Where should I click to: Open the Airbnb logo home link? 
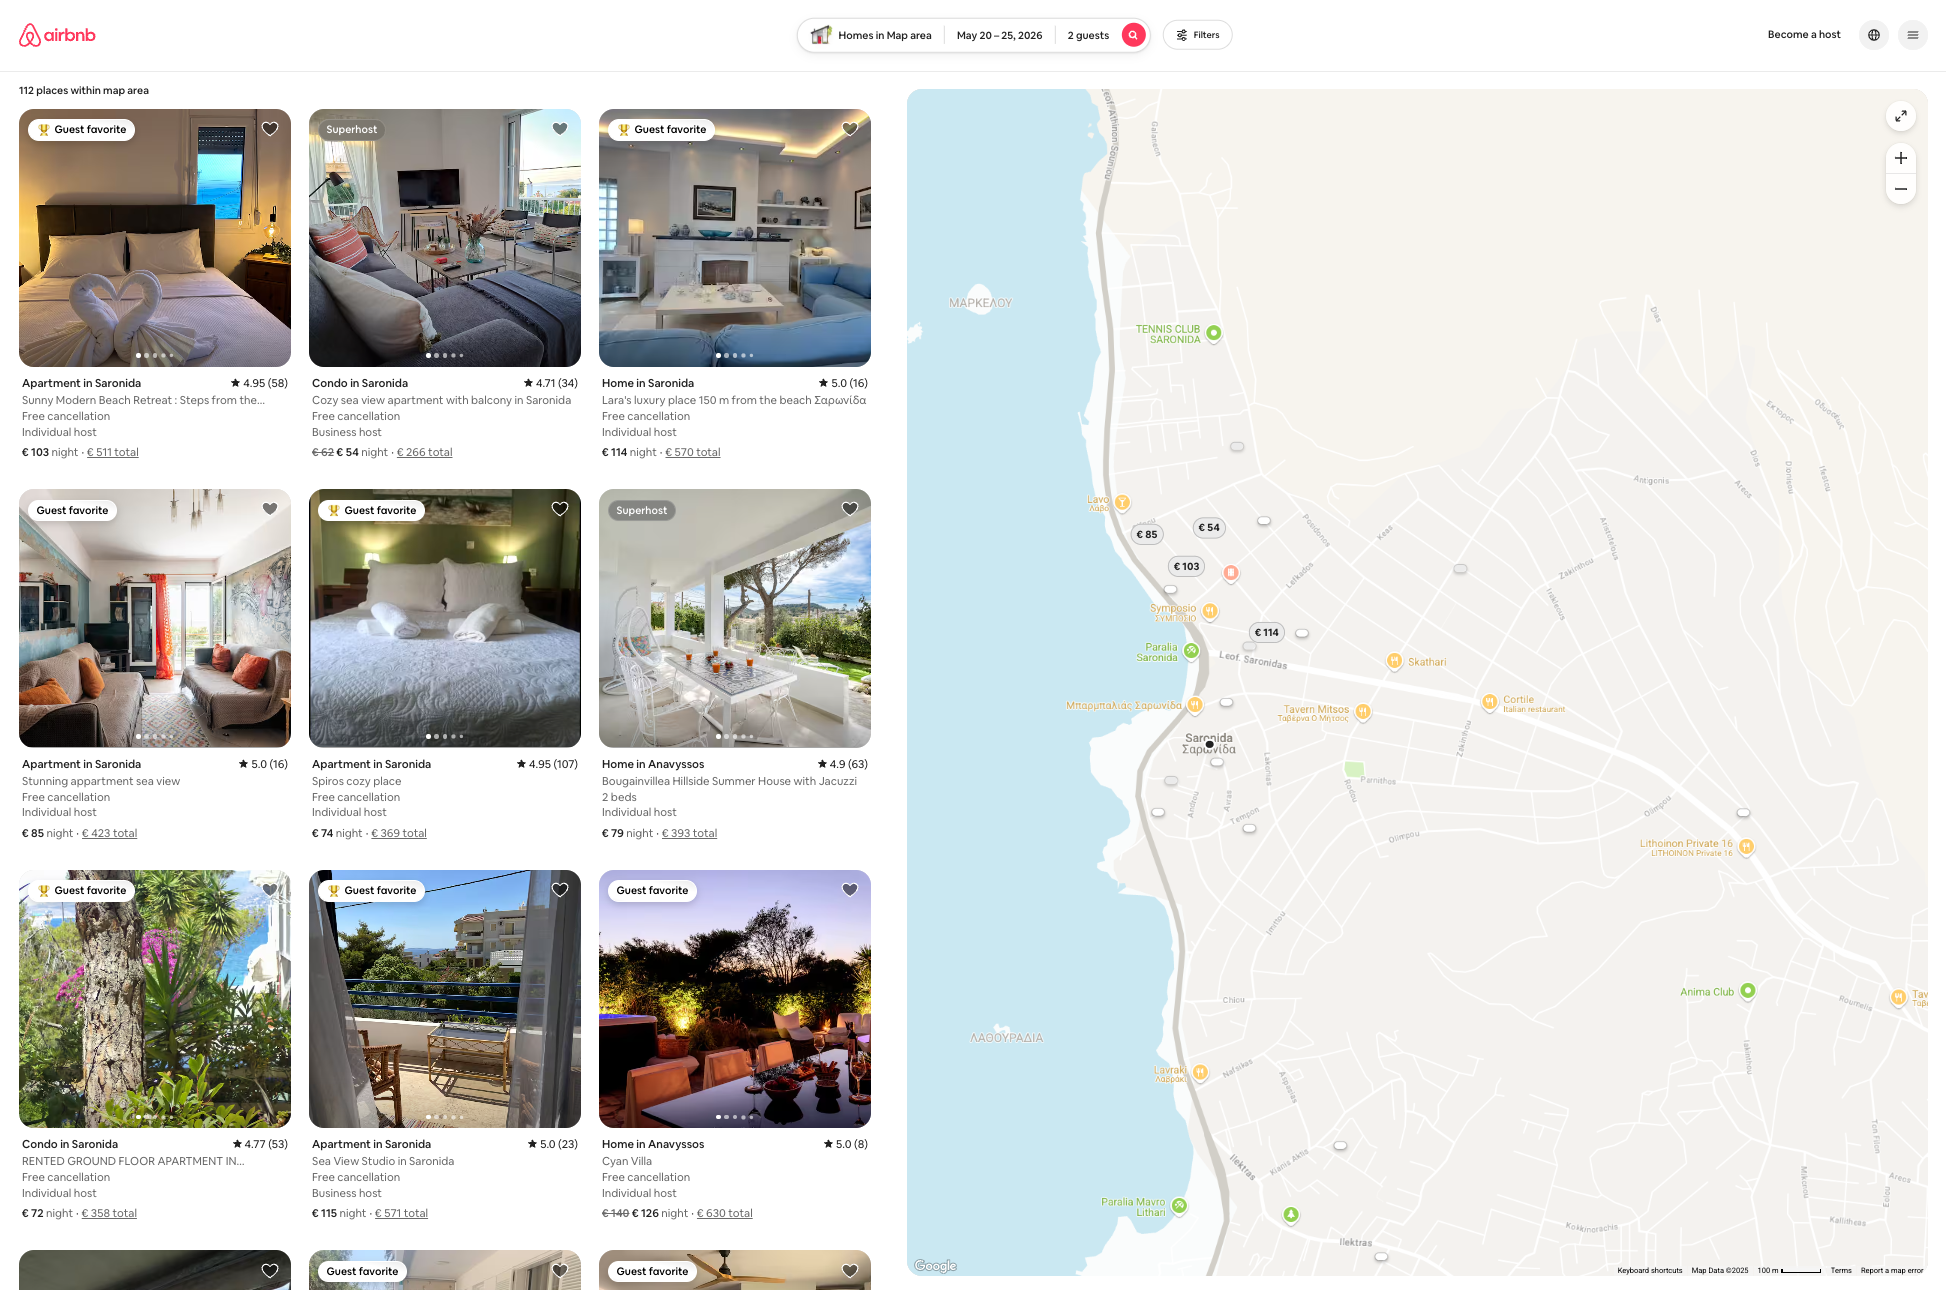tap(57, 35)
